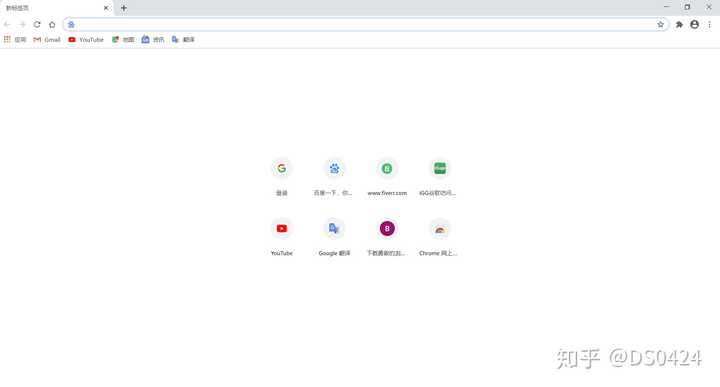Bookmark this page with the star icon
This screenshot has width=720, height=387.
pos(660,24)
